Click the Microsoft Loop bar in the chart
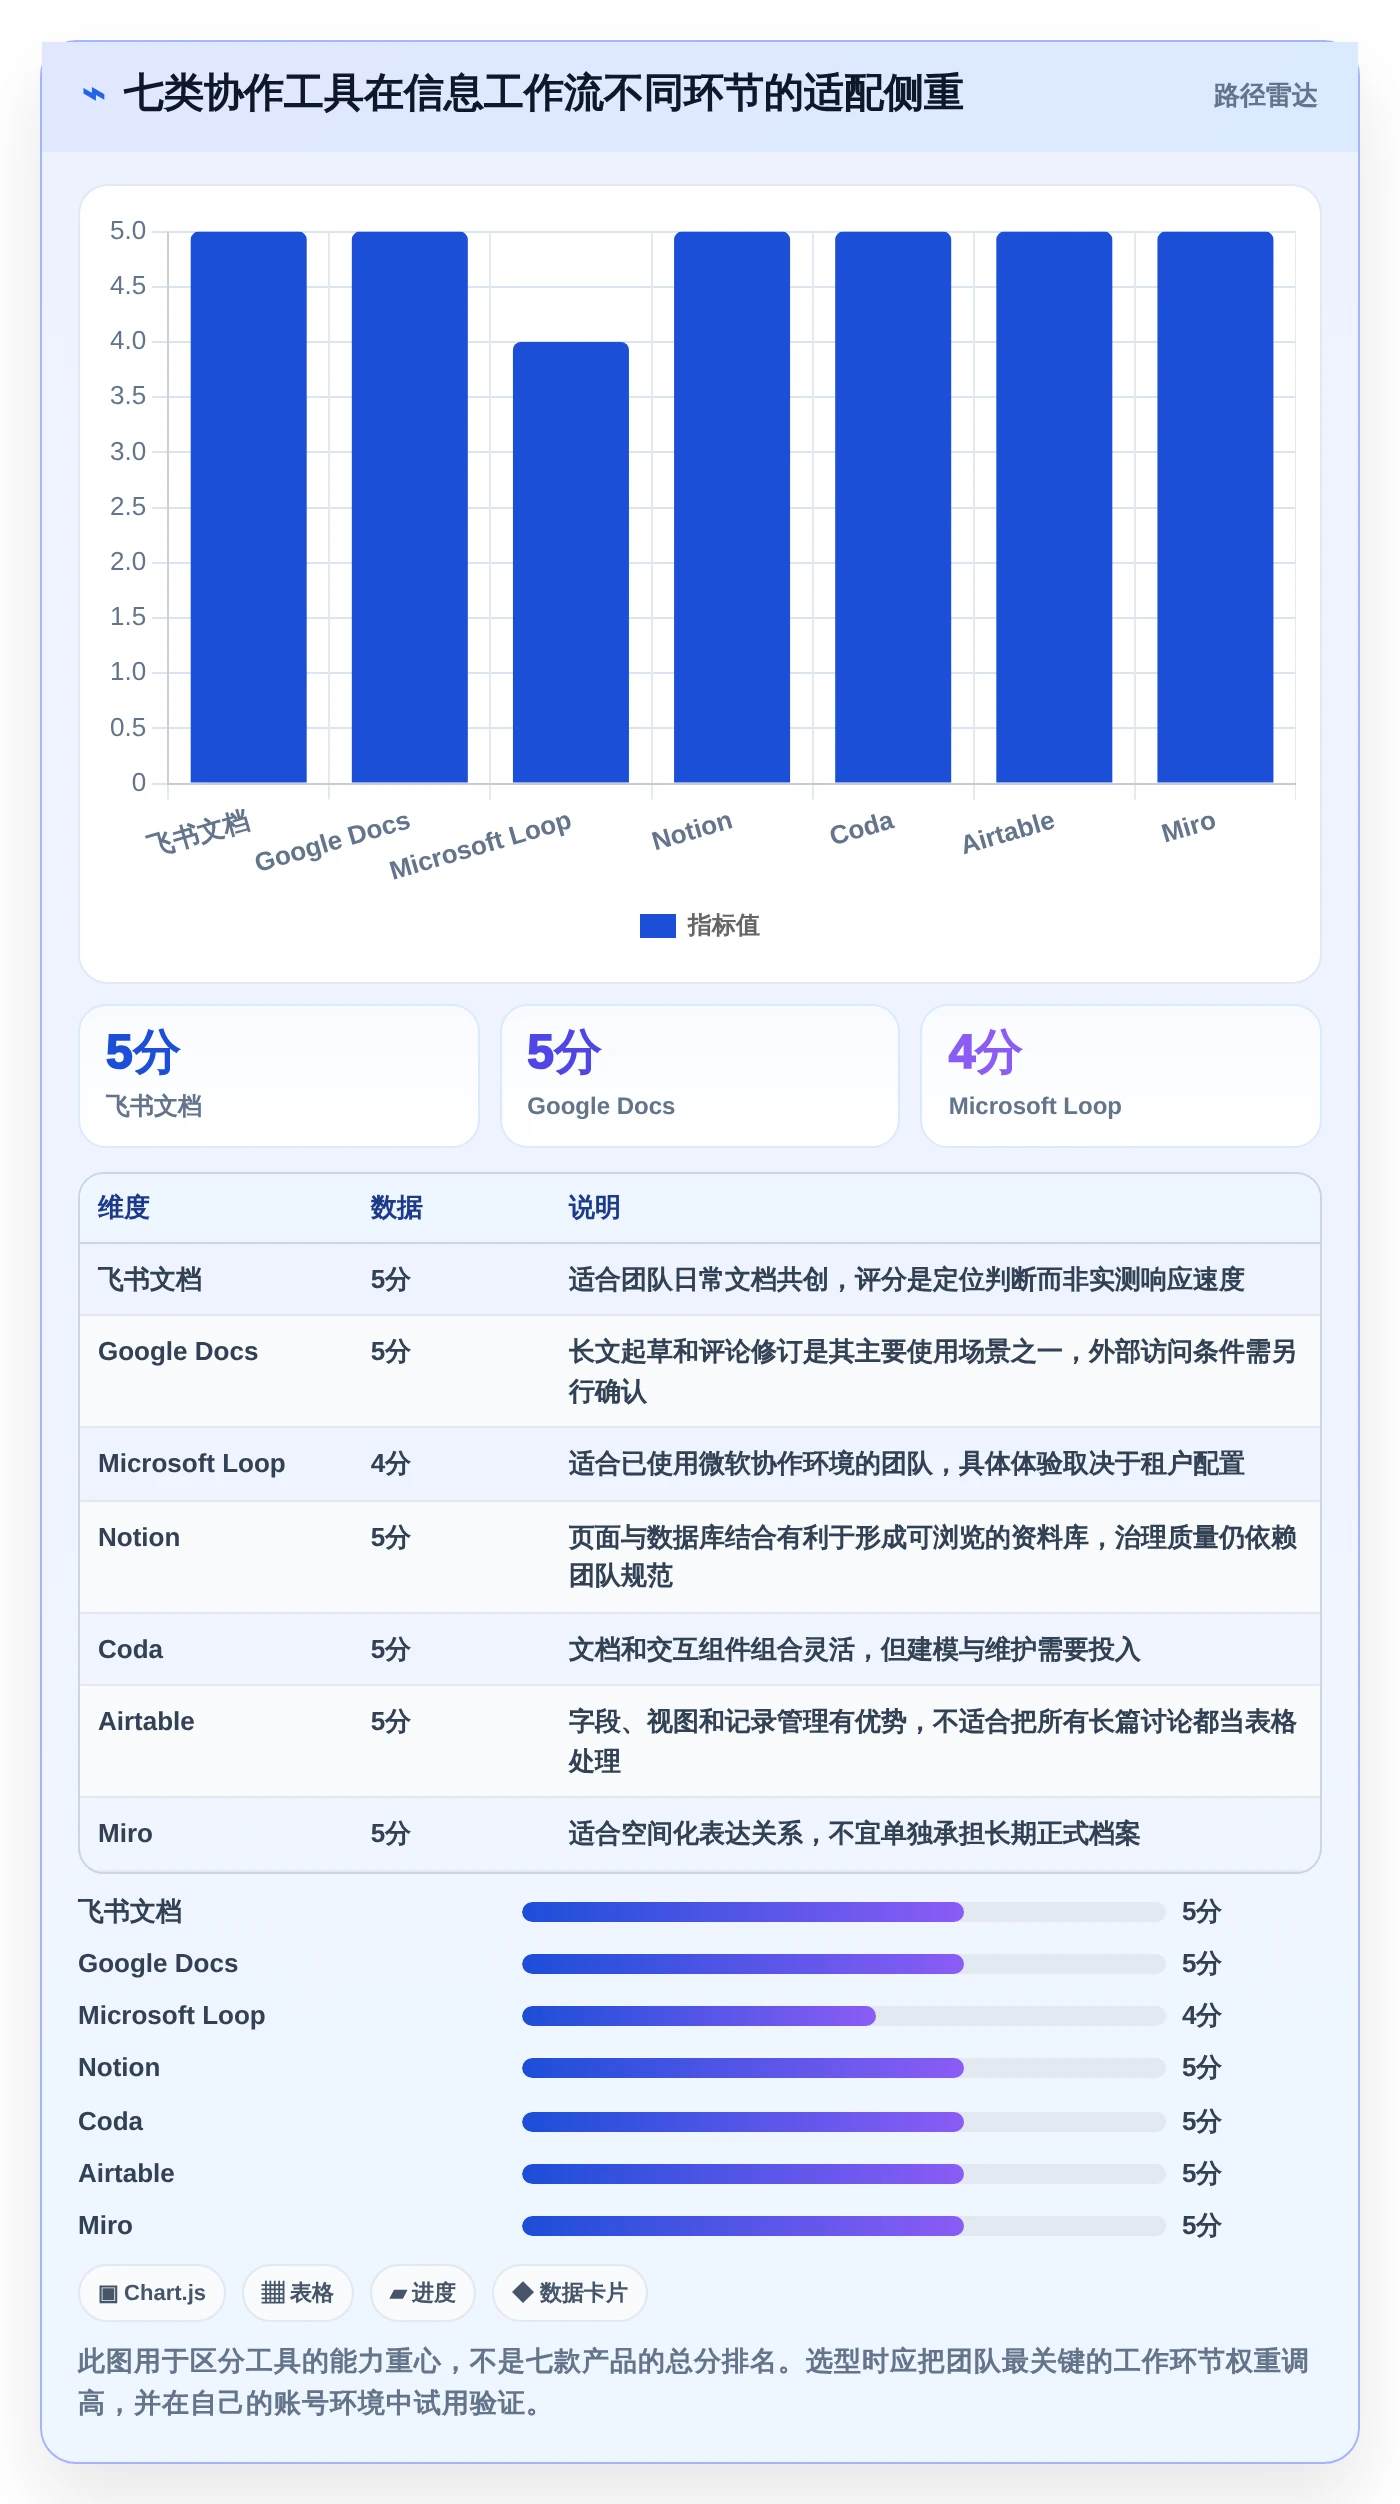Image resolution: width=1400 pixels, height=2504 pixels. point(571,562)
